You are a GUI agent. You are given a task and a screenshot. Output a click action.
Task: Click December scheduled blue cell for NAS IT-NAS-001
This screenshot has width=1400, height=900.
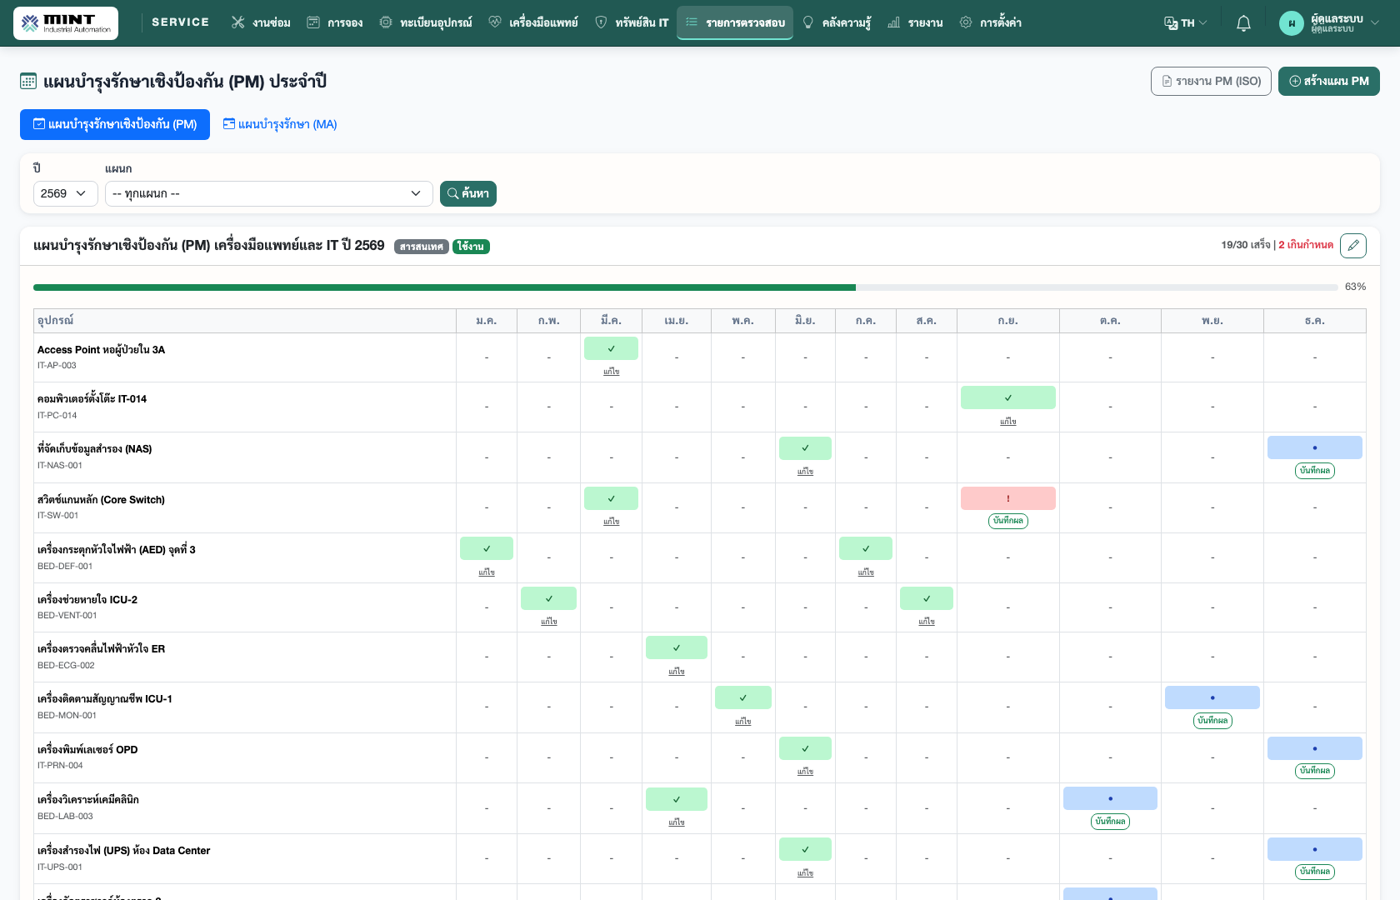click(x=1314, y=447)
